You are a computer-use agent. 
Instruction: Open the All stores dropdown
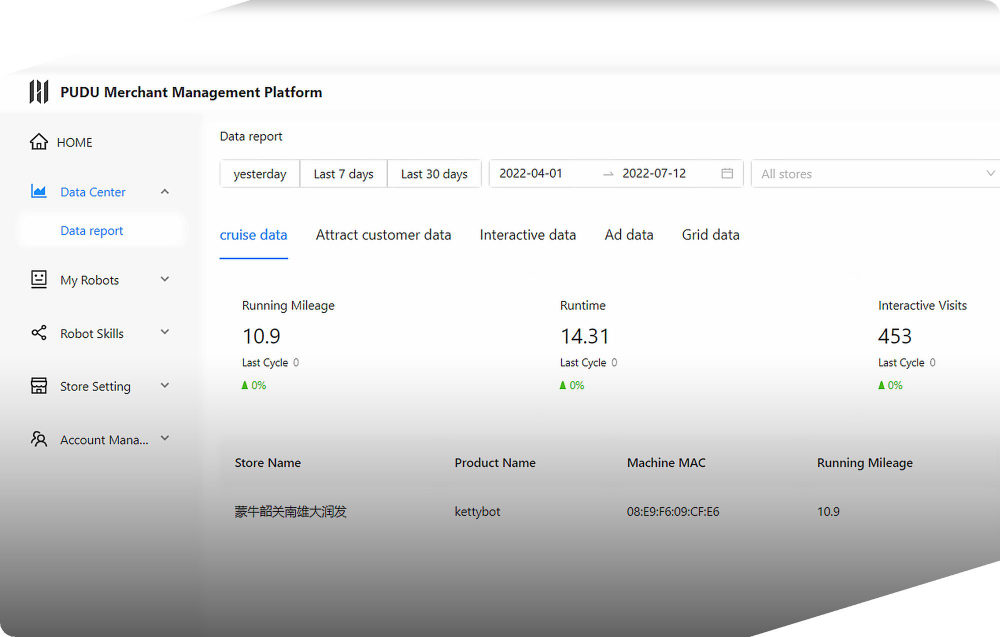coord(876,173)
